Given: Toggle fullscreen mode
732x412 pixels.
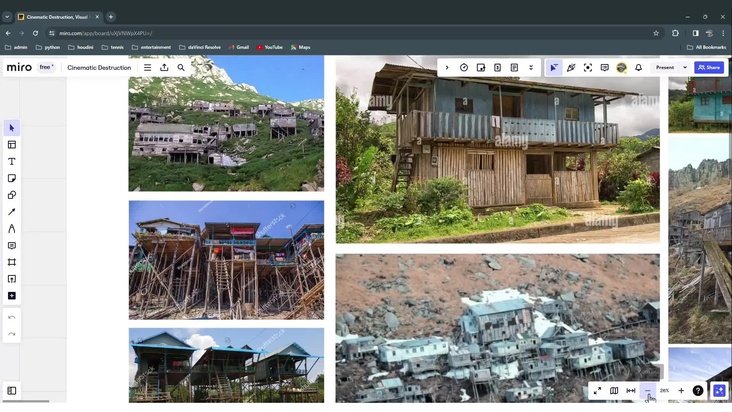Looking at the screenshot, I should 597,391.
